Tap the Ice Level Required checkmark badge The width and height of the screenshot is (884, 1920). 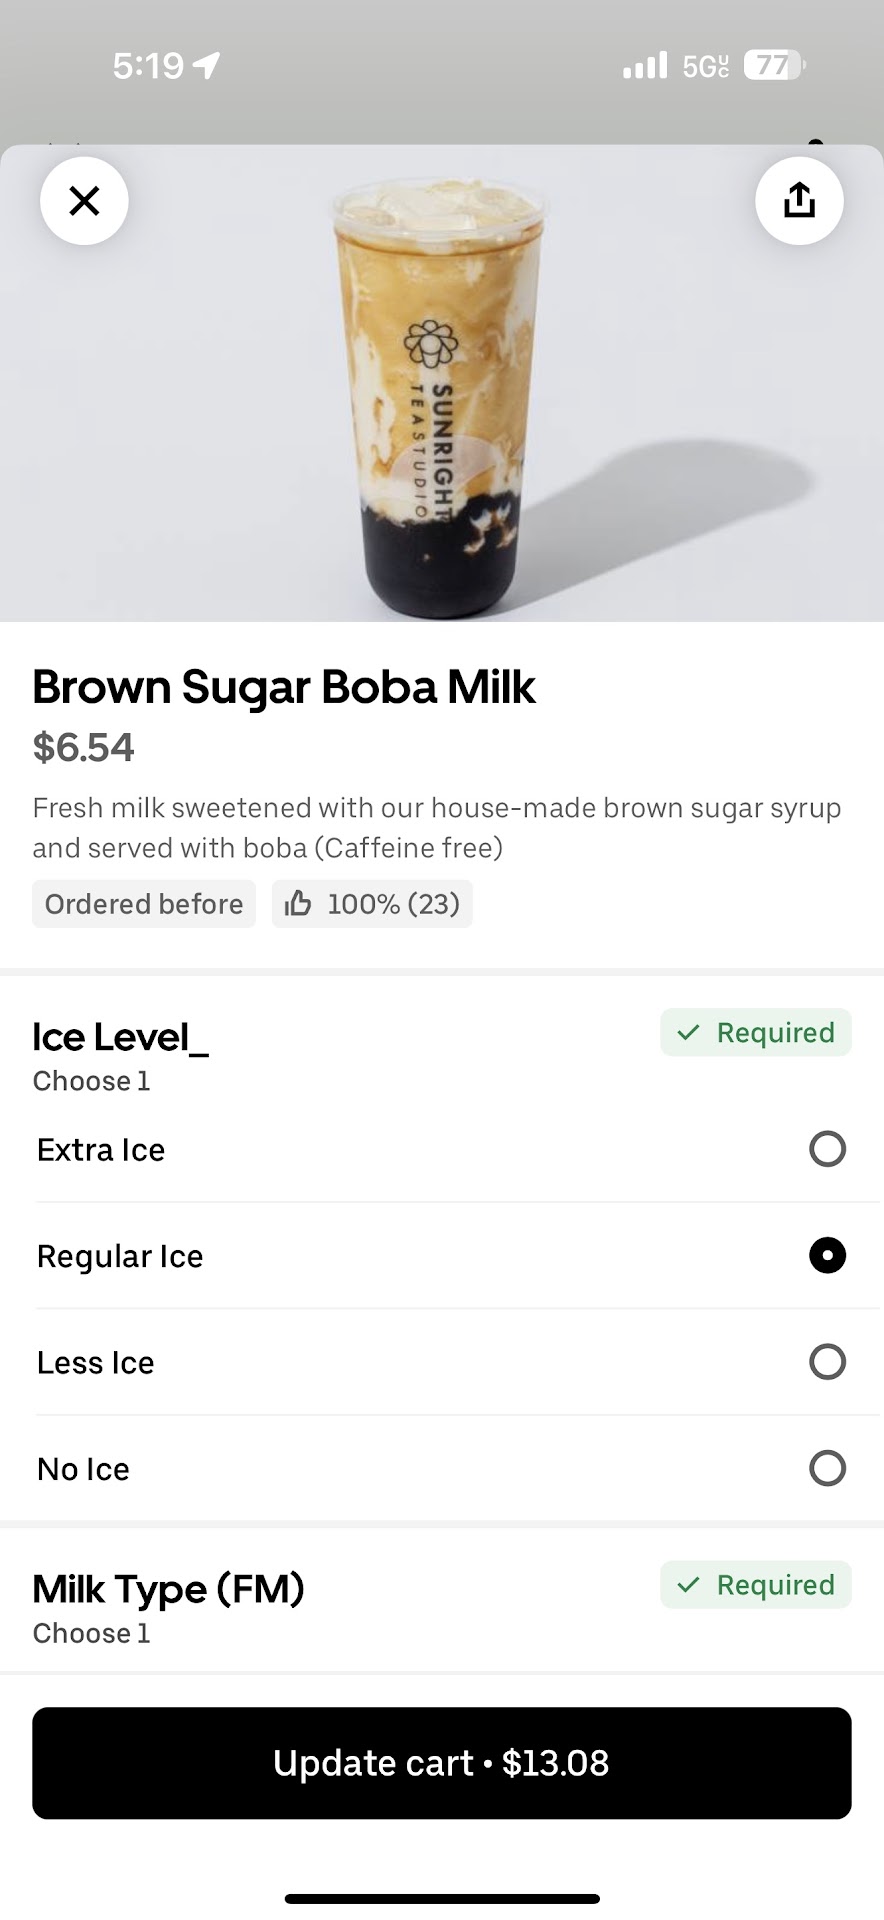(x=756, y=1033)
